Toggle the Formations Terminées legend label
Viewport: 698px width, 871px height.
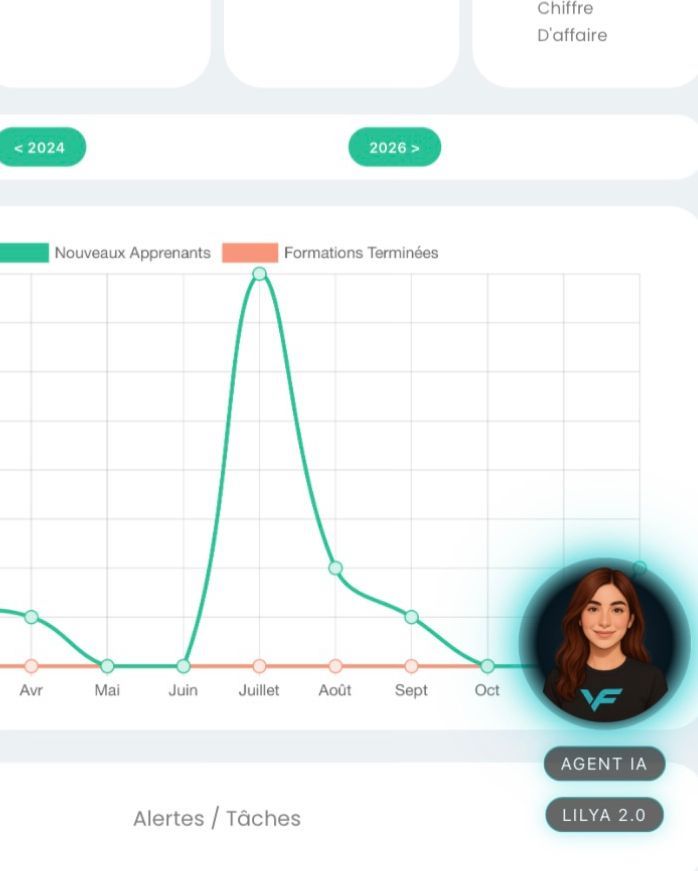pyautogui.click(x=361, y=253)
